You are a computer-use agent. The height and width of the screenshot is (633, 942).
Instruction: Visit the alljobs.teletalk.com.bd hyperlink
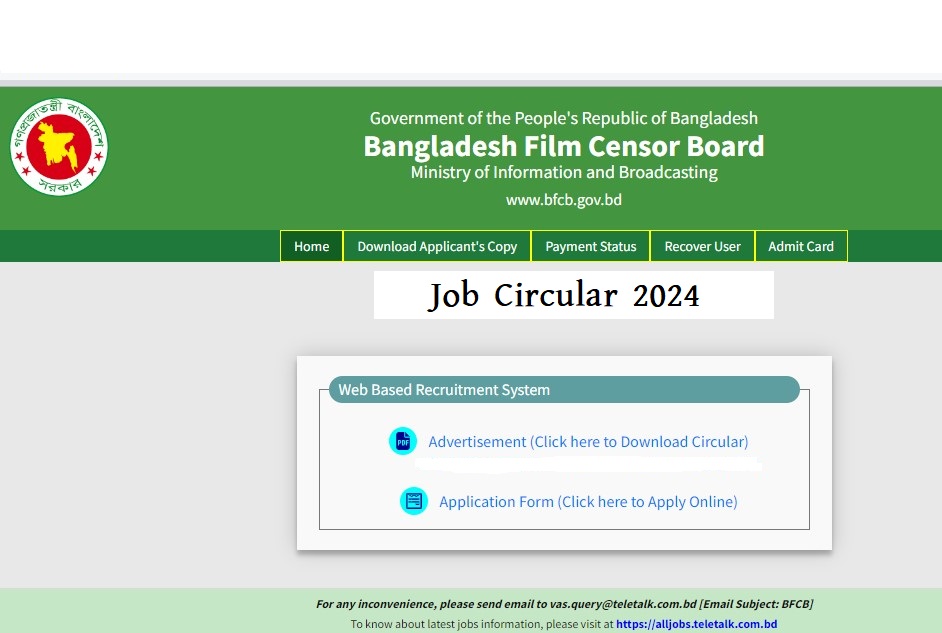(697, 623)
